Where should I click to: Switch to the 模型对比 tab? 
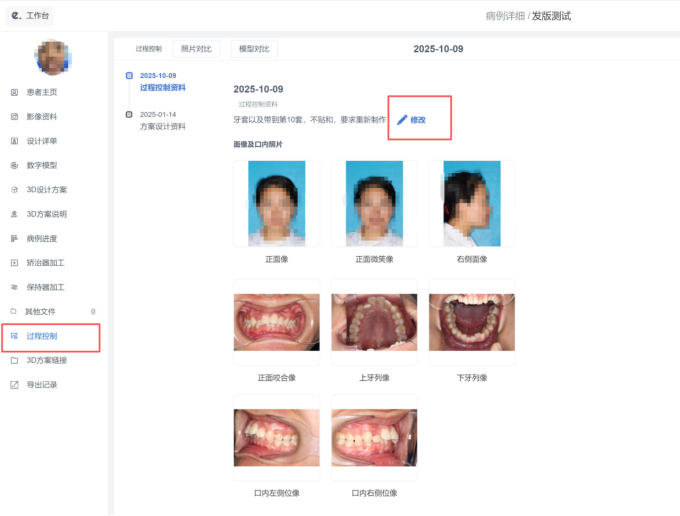pos(253,48)
